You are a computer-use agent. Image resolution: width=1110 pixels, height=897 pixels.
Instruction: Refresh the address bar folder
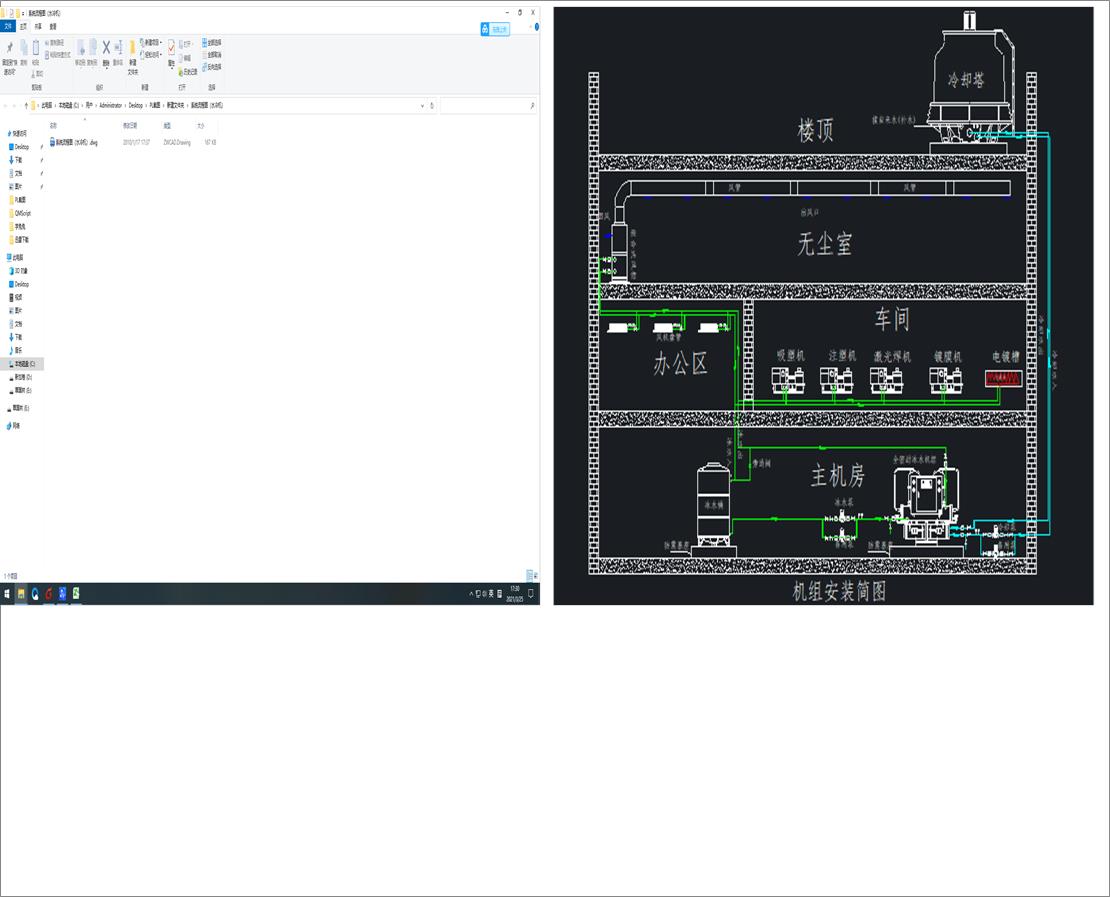pyautogui.click(x=432, y=105)
